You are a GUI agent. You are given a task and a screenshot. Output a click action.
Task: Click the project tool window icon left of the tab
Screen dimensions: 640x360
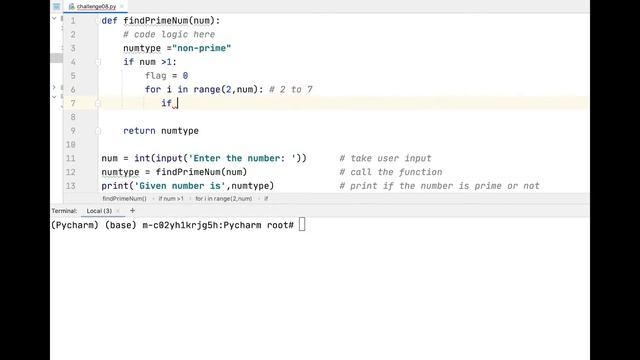click(56, 7)
